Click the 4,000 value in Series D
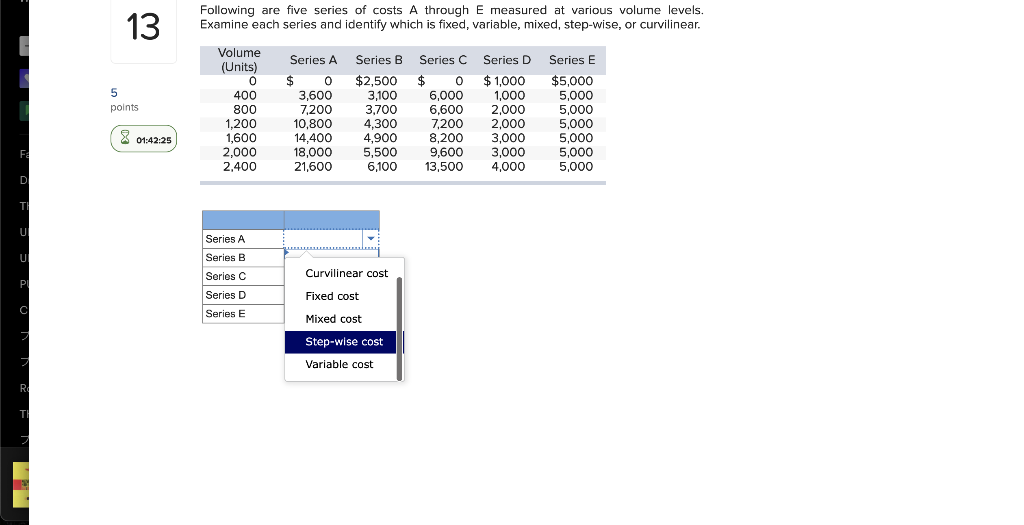 pyautogui.click(x=508, y=167)
